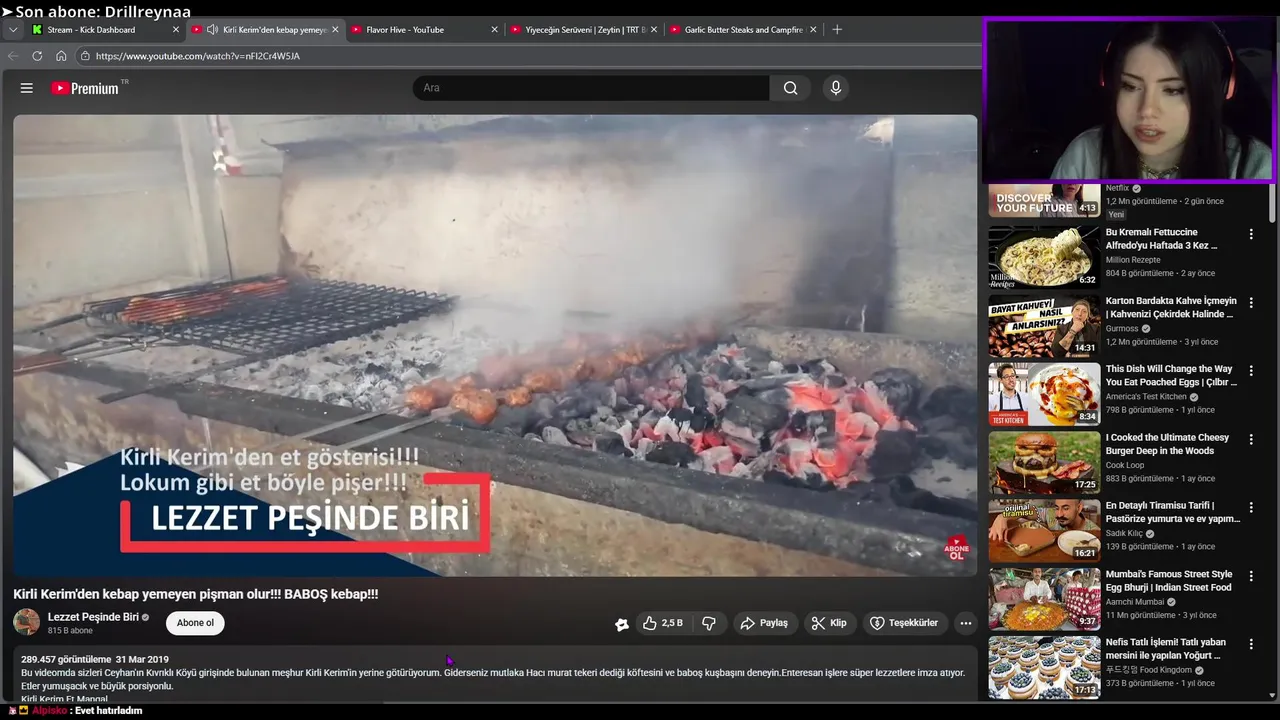Open DISCOVER YOUR FUTURE Netflix thumbnail
This screenshot has height=720, width=1280.
pyautogui.click(x=1044, y=201)
